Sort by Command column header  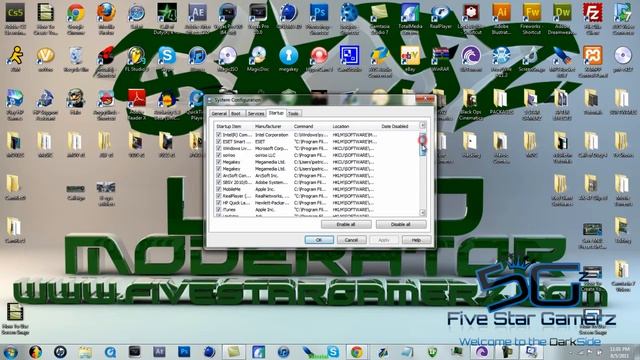pyautogui.click(x=311, y=126)
